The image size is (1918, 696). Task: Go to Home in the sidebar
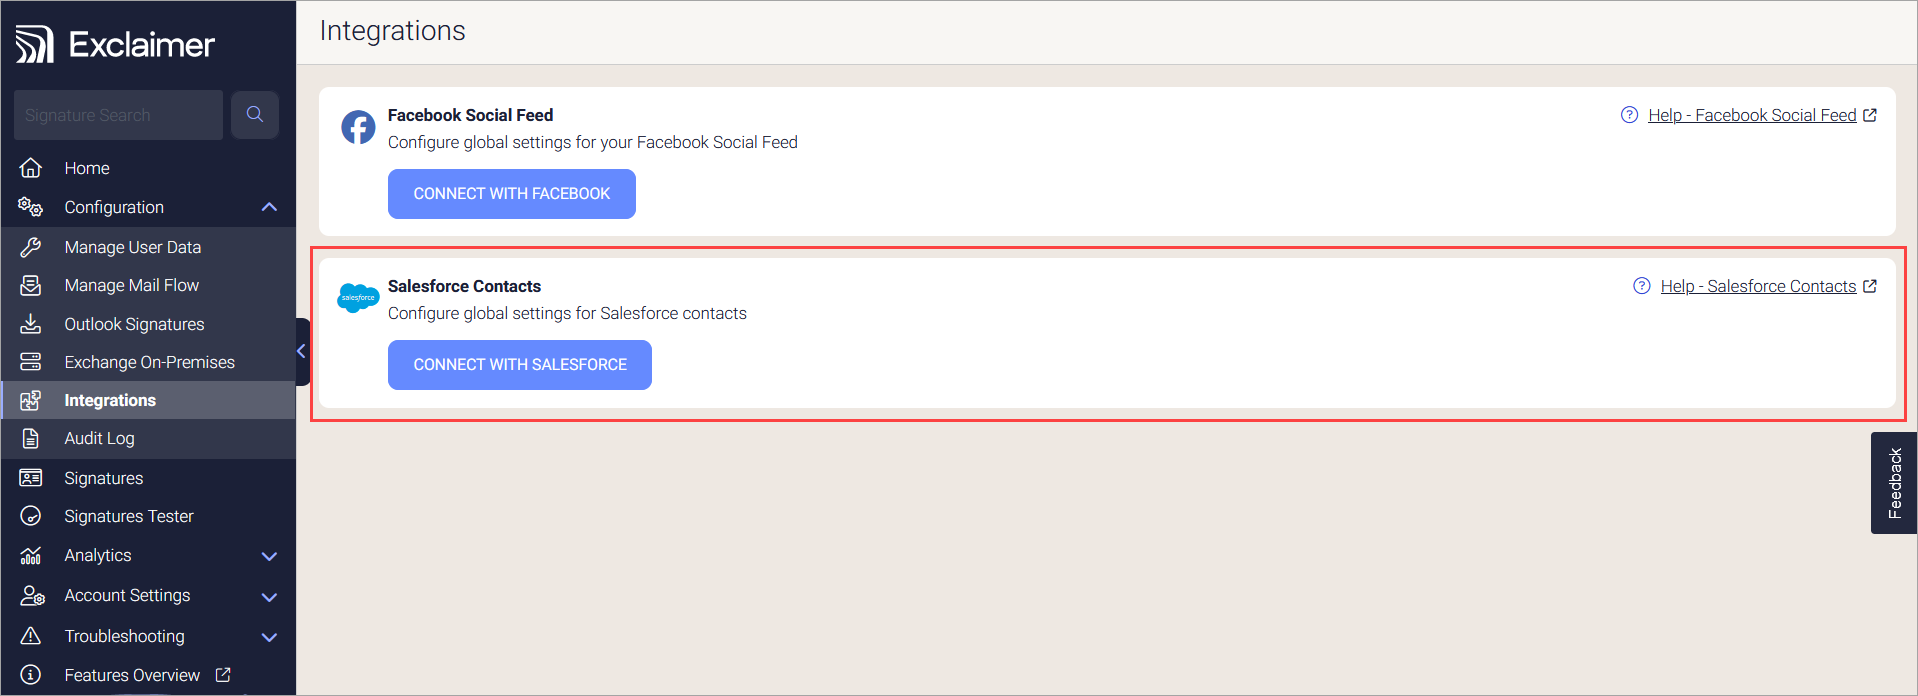click(86, 167)
